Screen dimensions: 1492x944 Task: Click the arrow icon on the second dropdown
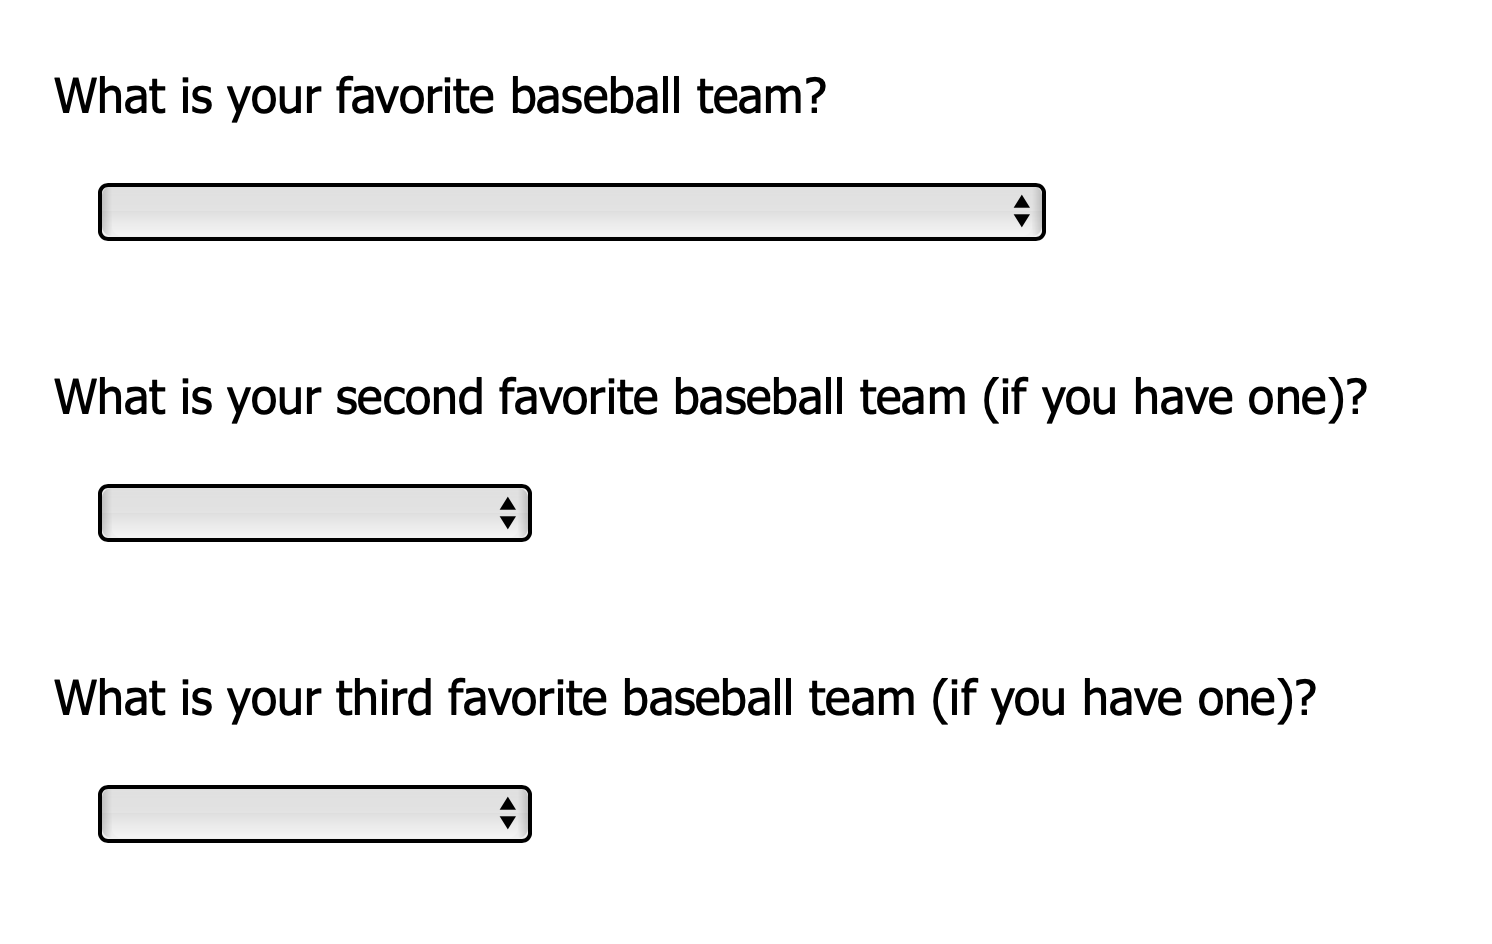click(508, 513)
